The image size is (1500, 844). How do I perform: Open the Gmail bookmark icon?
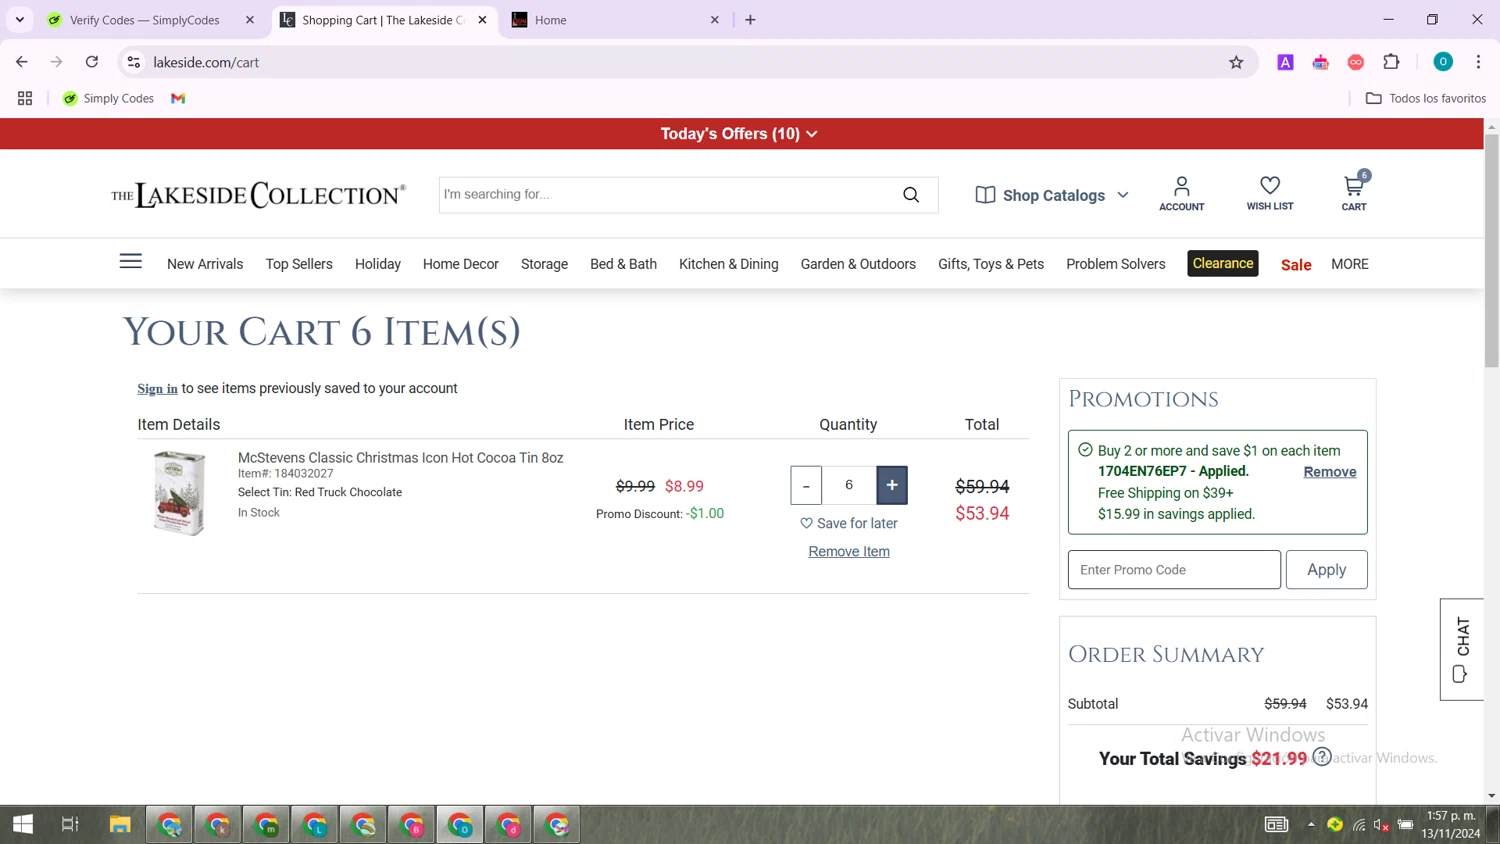coord(178,98)
